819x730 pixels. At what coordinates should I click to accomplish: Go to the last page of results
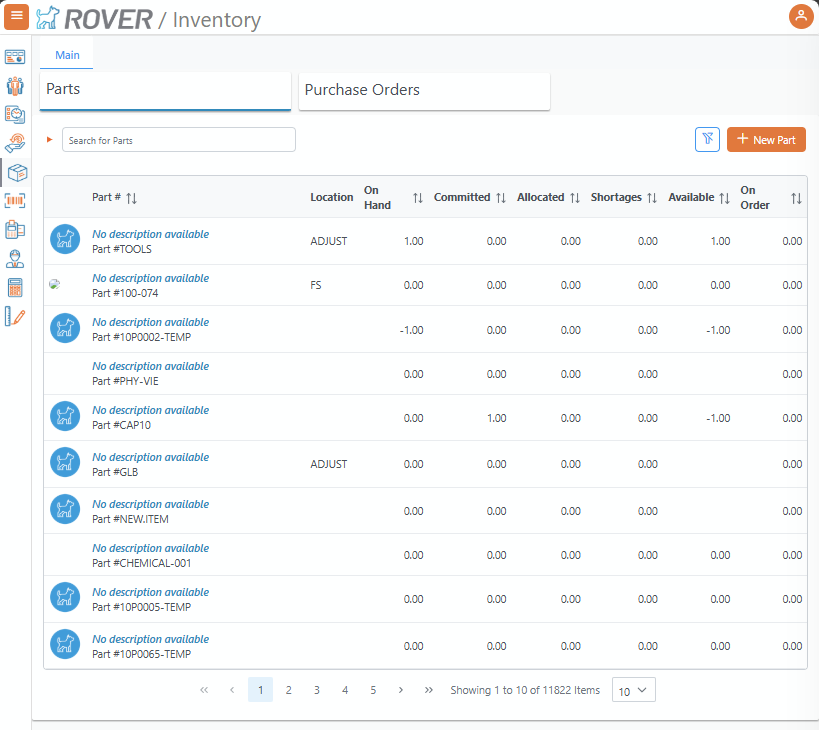click(x=429, y=690)
